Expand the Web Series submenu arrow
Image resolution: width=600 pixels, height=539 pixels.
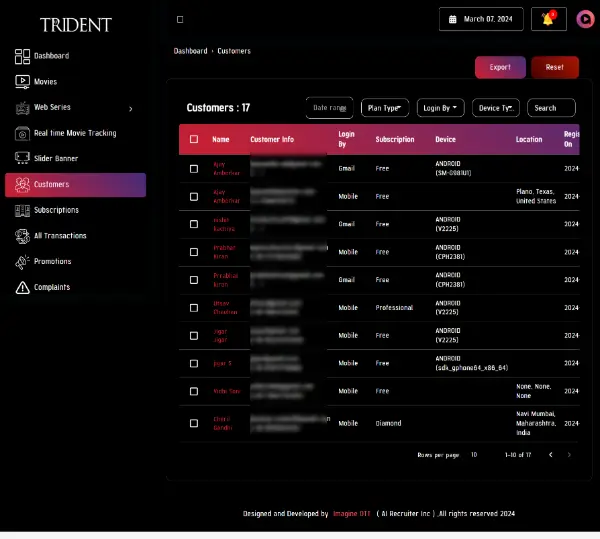click(x=131, y=108)
